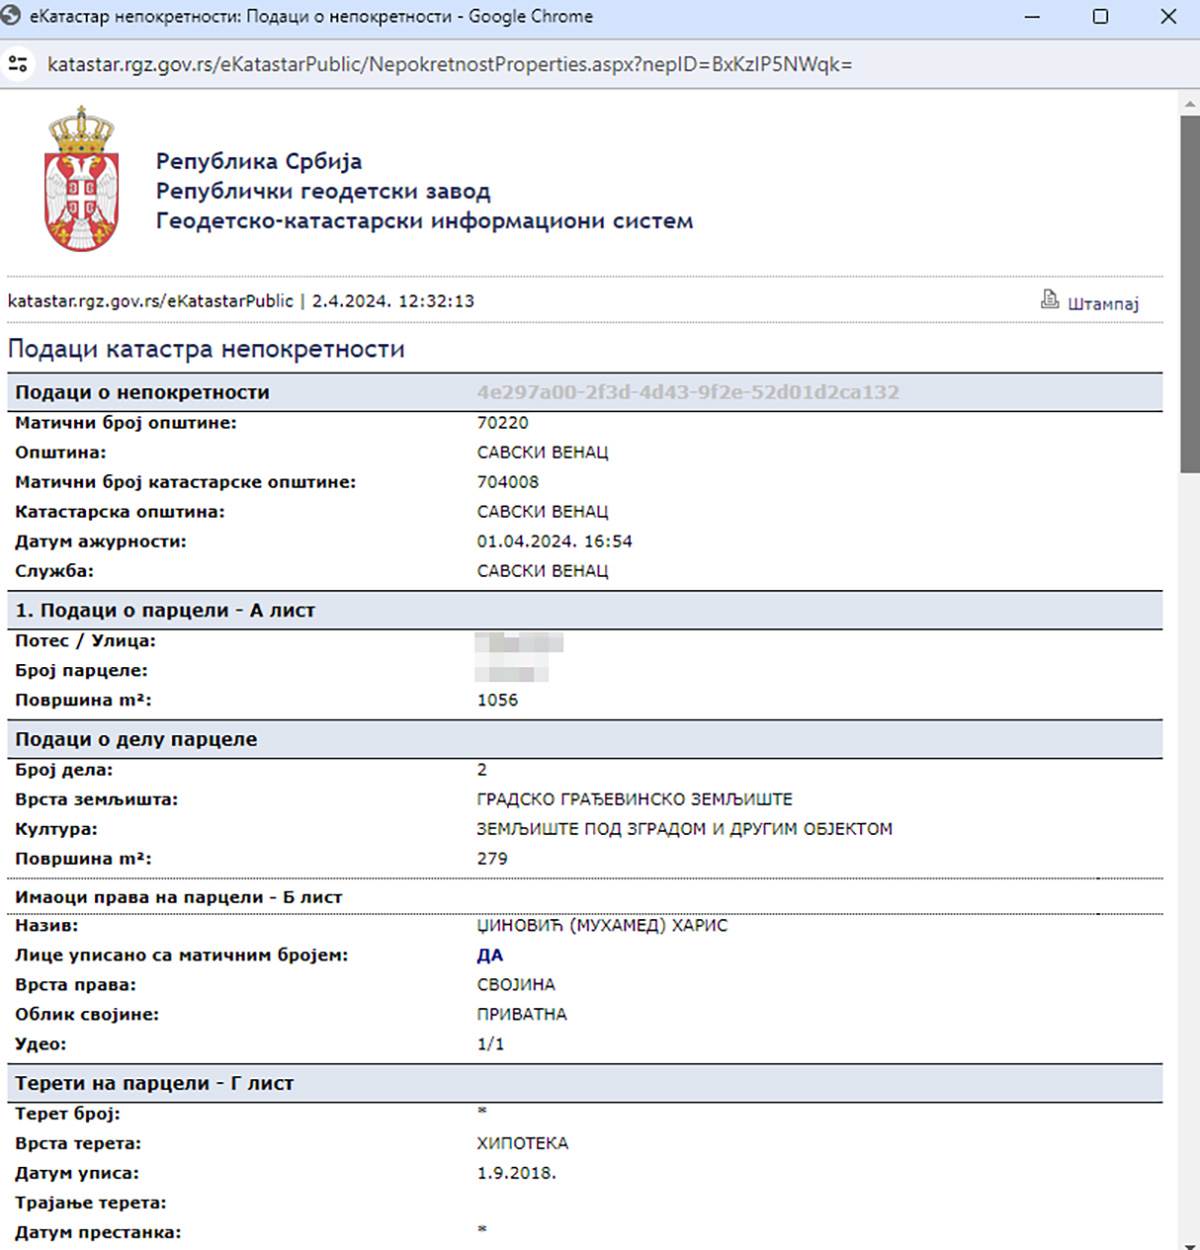This screenshot has width=1200, height=1250.
Task: Minimize the Chrome window
Action: (x=1033, y=17)
